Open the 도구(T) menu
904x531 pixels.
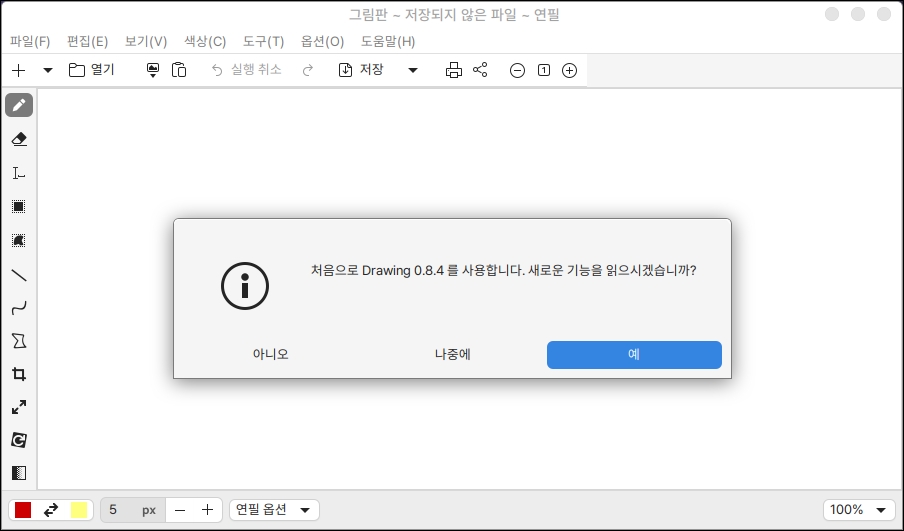pos(262,41)
